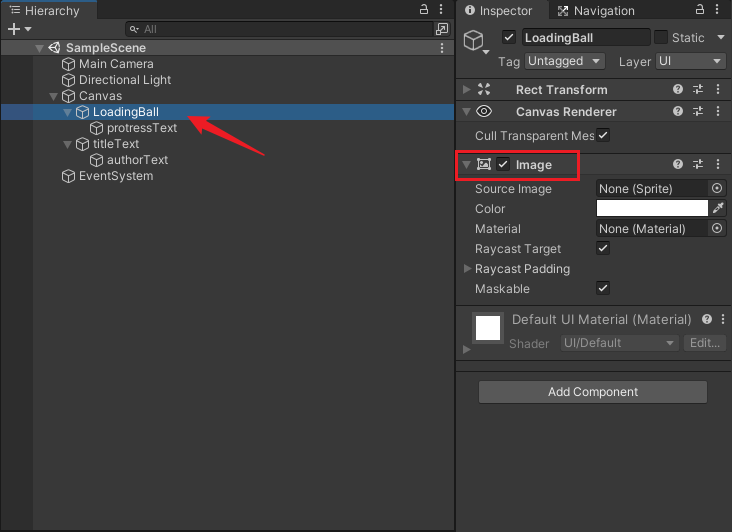Open Image component help reference
Image resolution: width=732 pixels, height=532 pixels.
tap(678, 164)
